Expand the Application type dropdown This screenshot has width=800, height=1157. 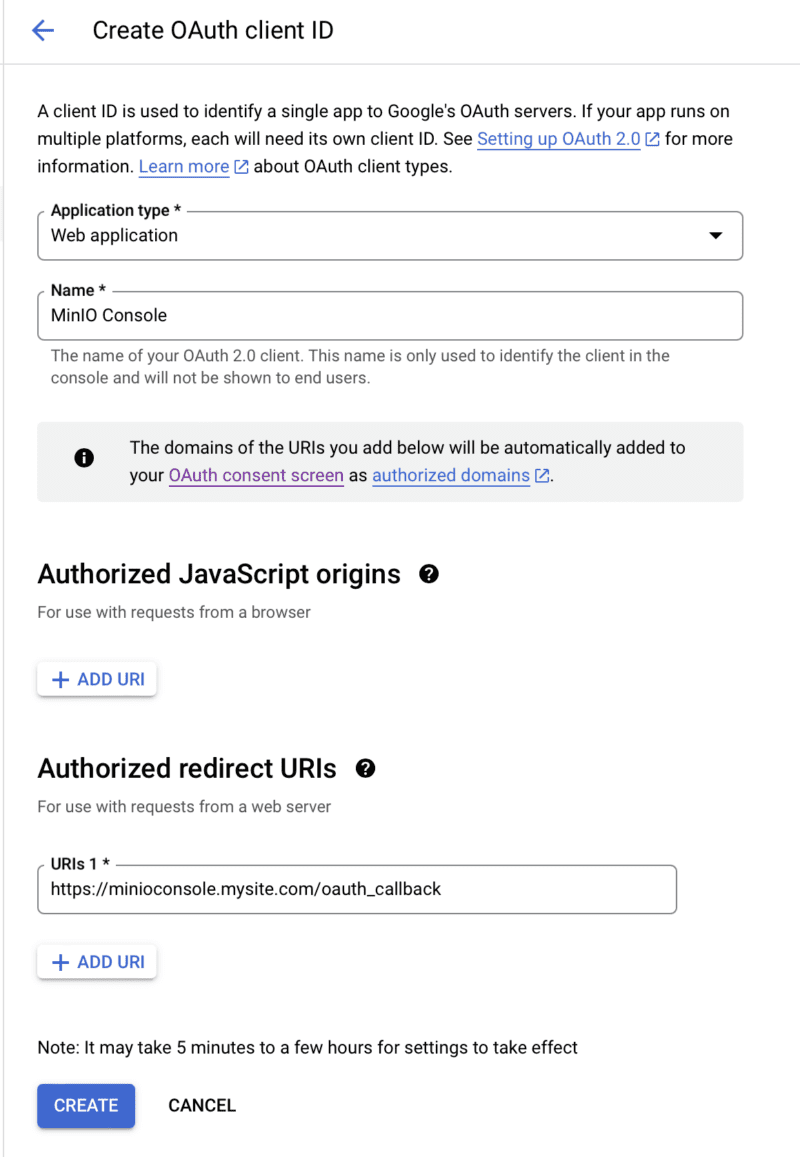[x=390, y=236]
